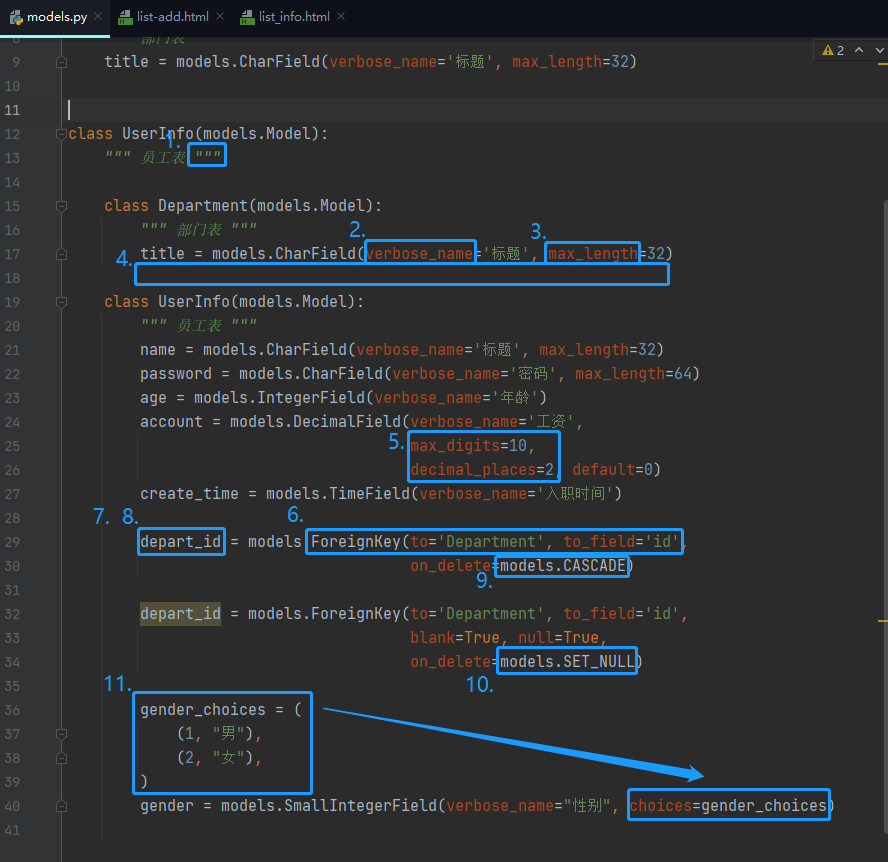Place cursor on empty line 11
The height and width of the screenshot is (862, 888).
point(476,110)
